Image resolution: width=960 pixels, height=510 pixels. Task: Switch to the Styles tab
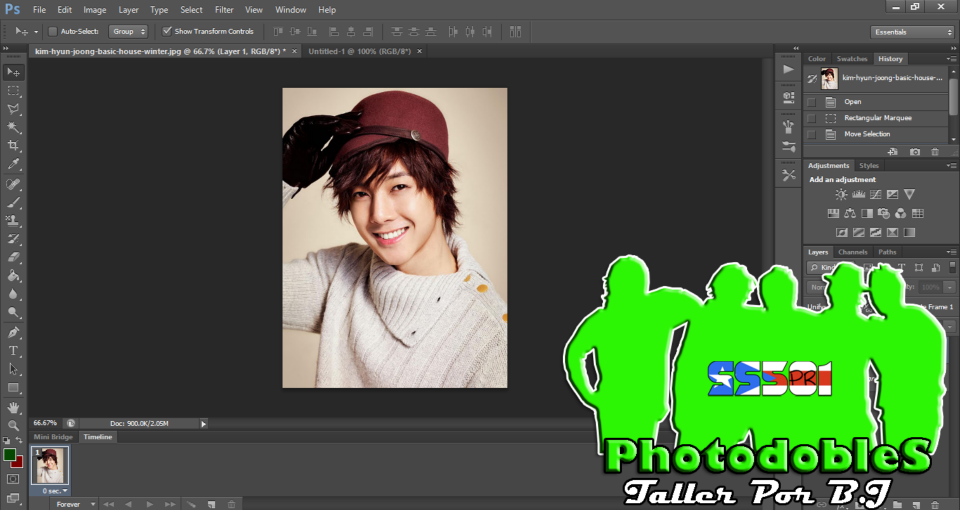click(x=868, y=166)
